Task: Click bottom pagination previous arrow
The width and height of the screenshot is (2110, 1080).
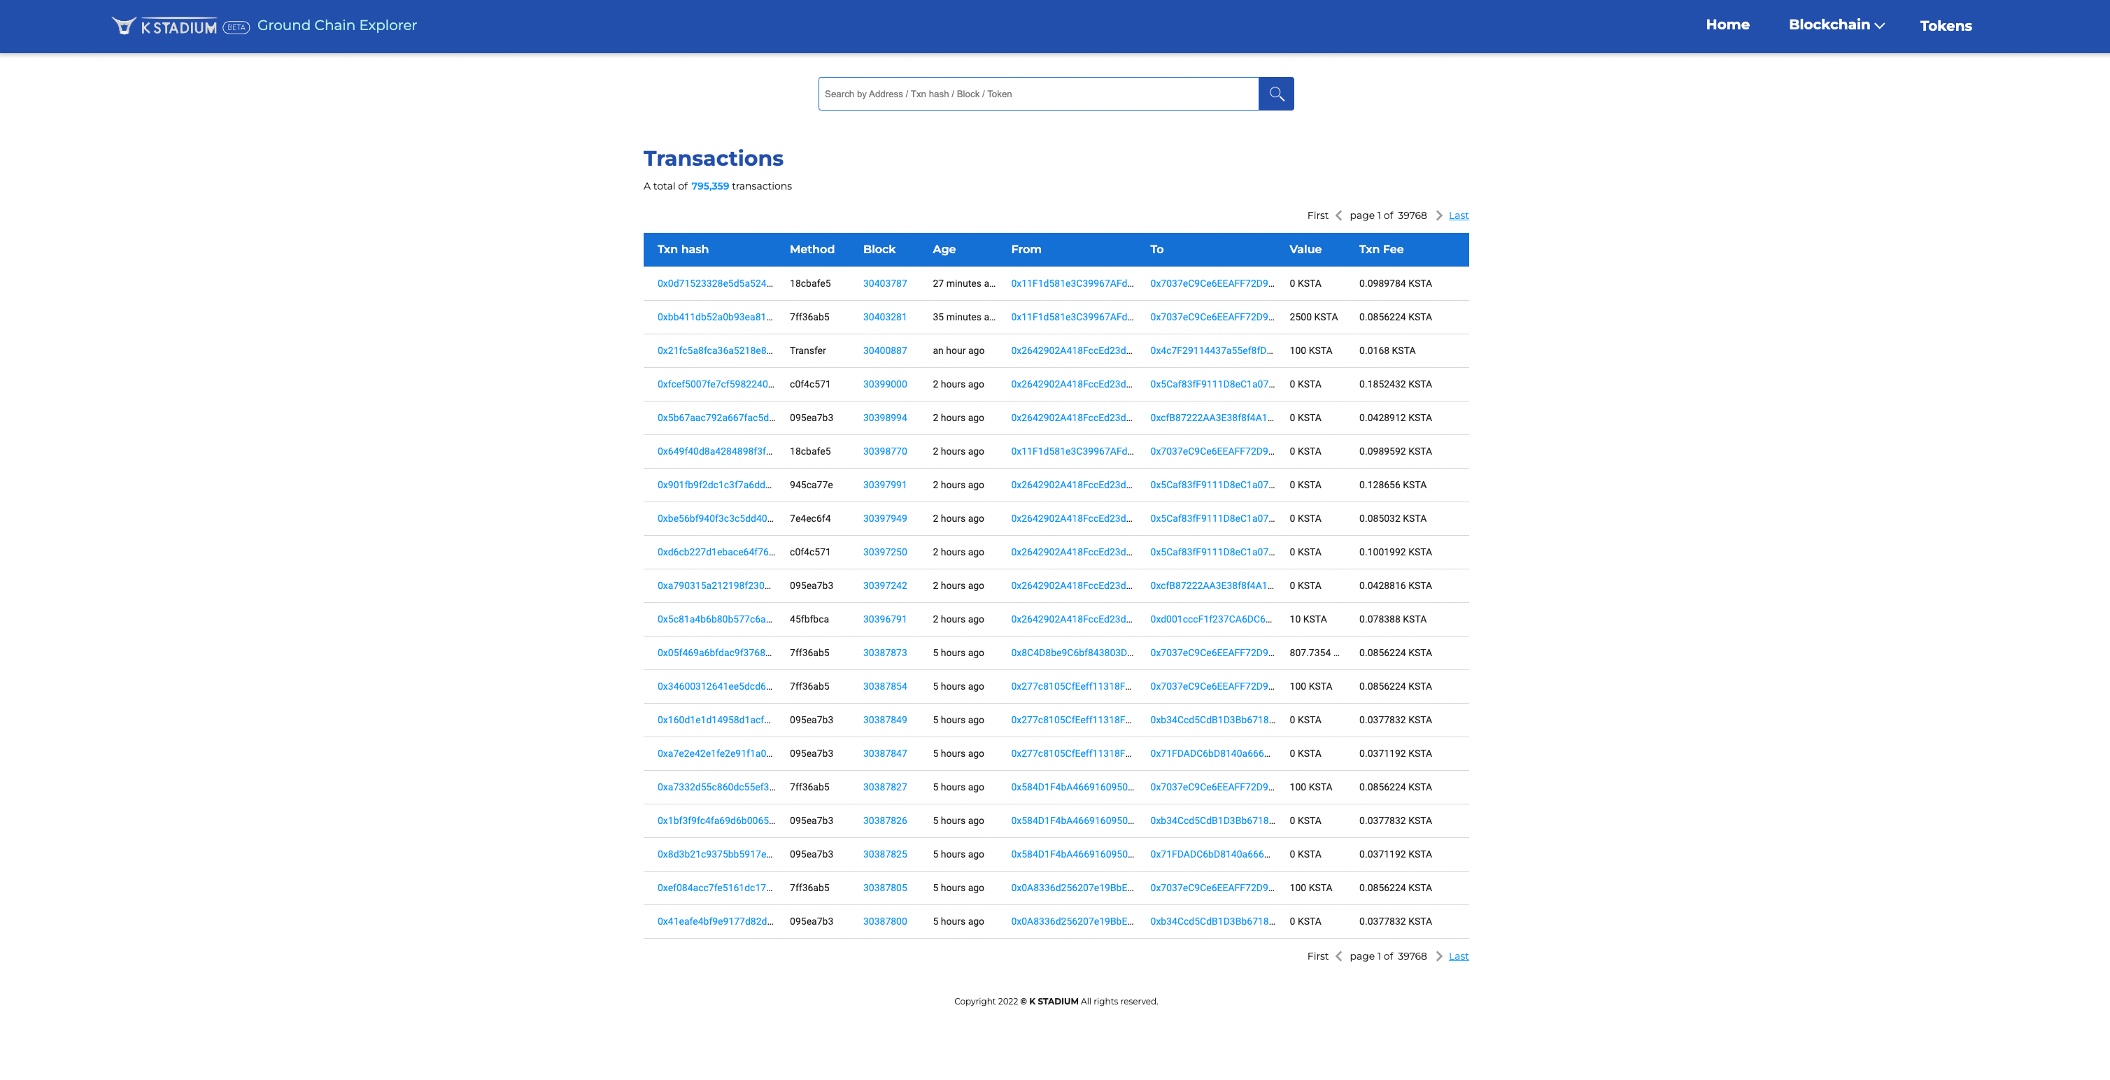Action: point(1339,957)
